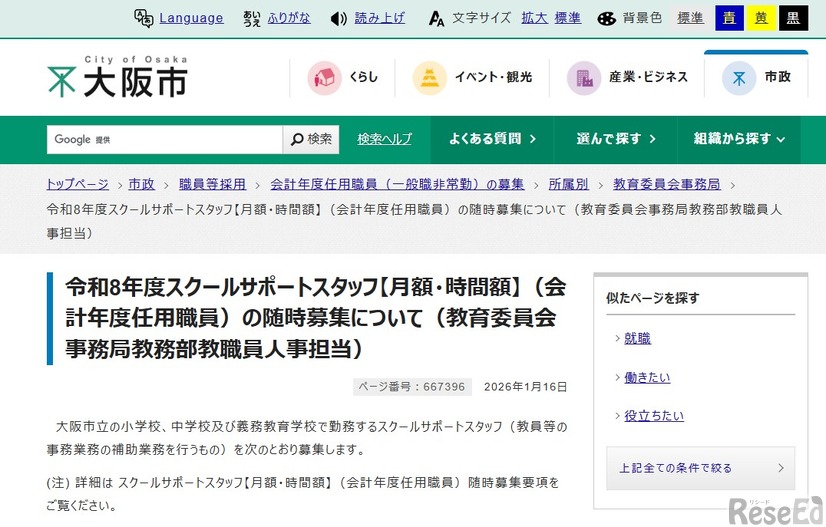The image size is (826, 527).
Task: Open the 働きたい related link
Action: point(647,377)
